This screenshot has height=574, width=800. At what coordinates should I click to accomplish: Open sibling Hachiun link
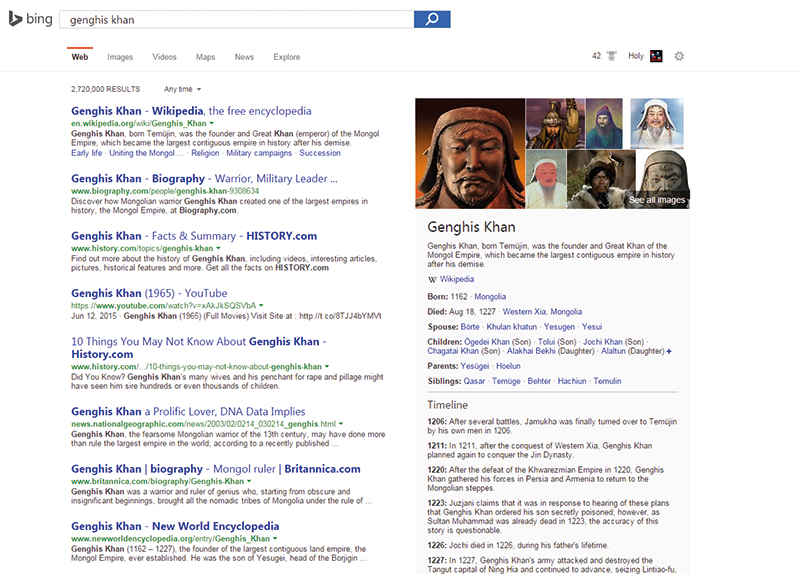572,381
